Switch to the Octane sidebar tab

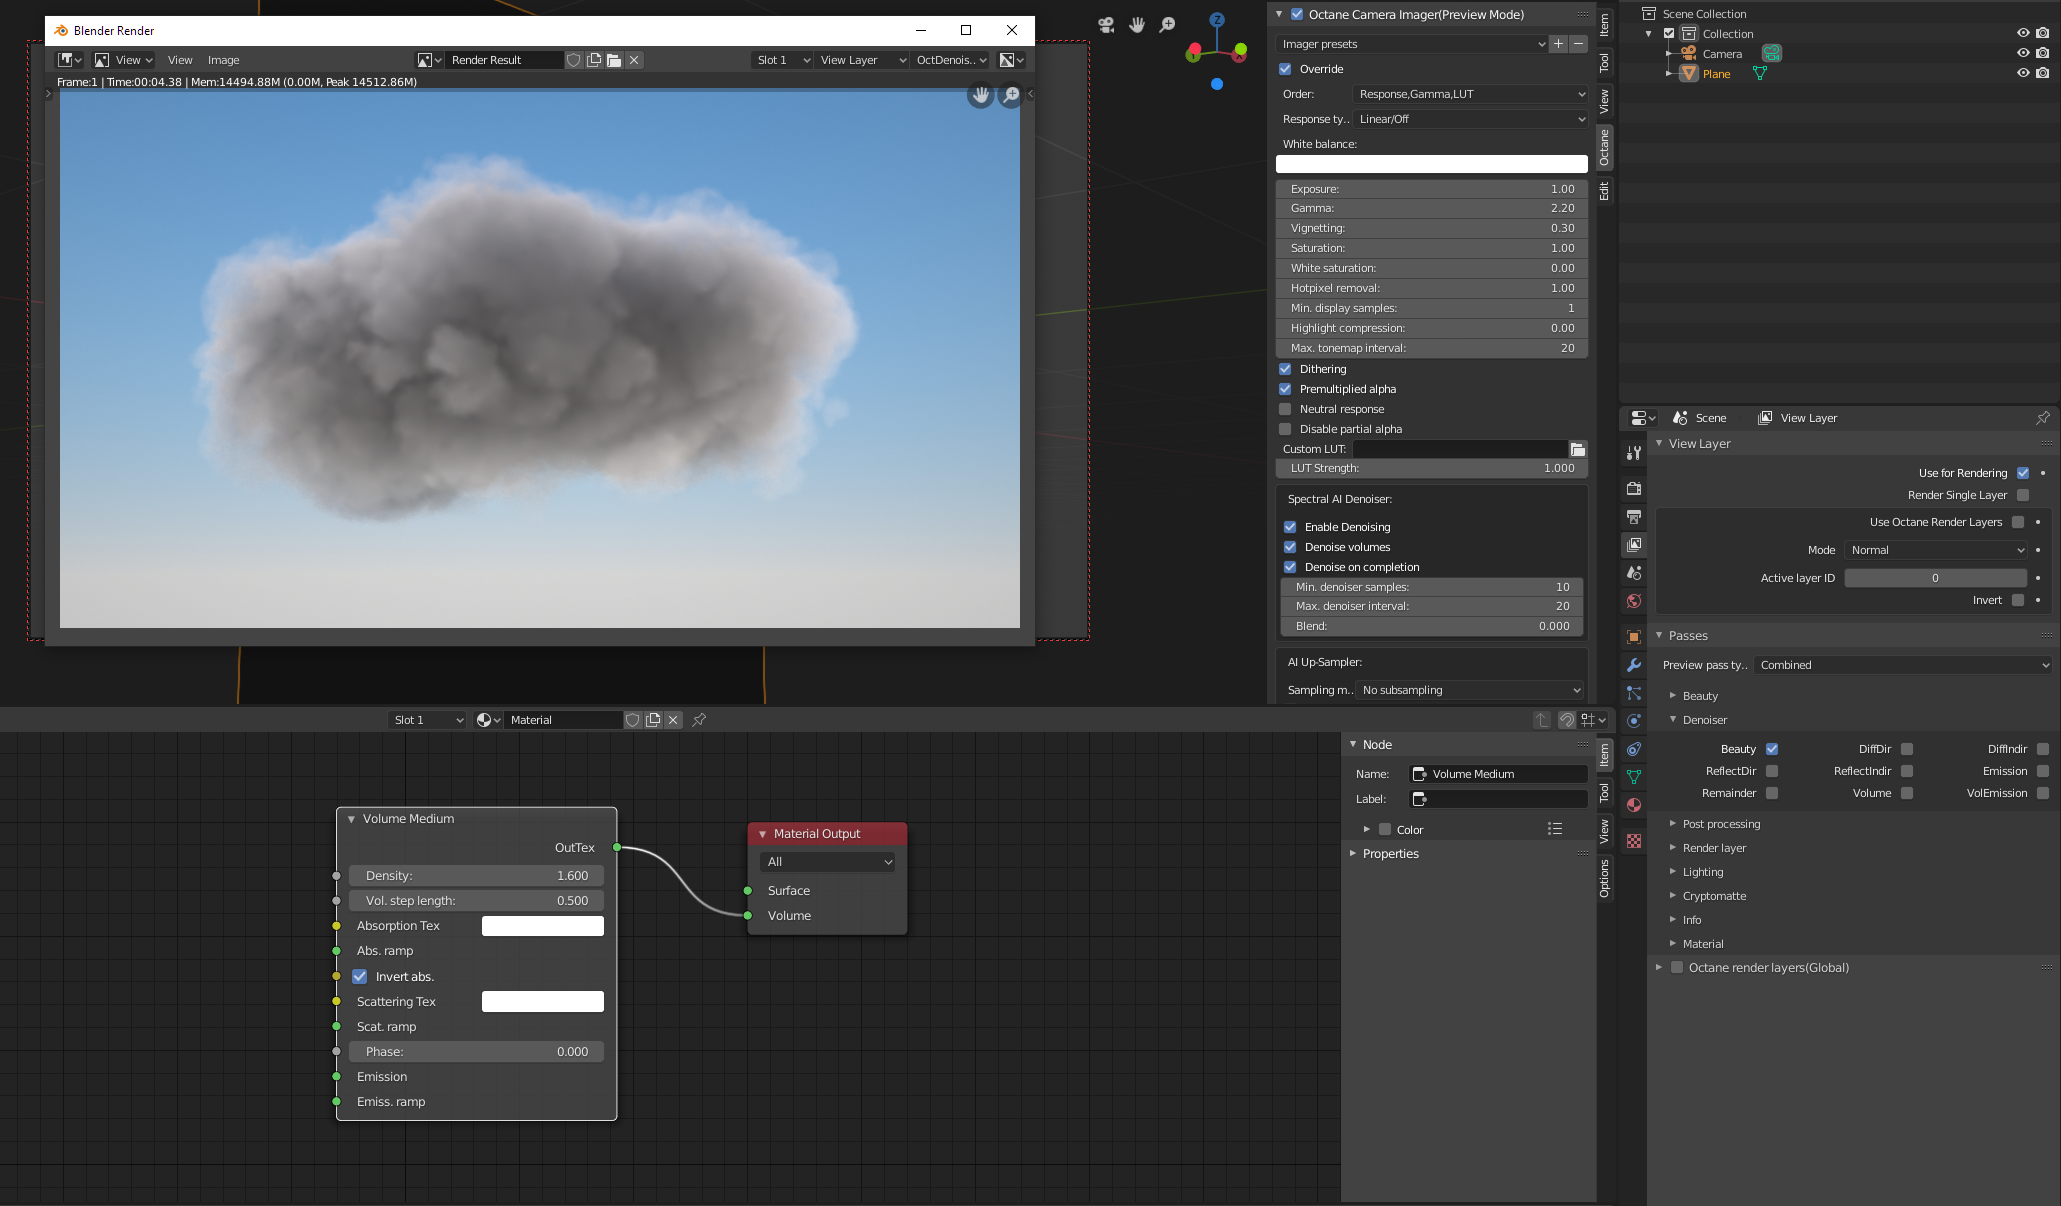1604,147
